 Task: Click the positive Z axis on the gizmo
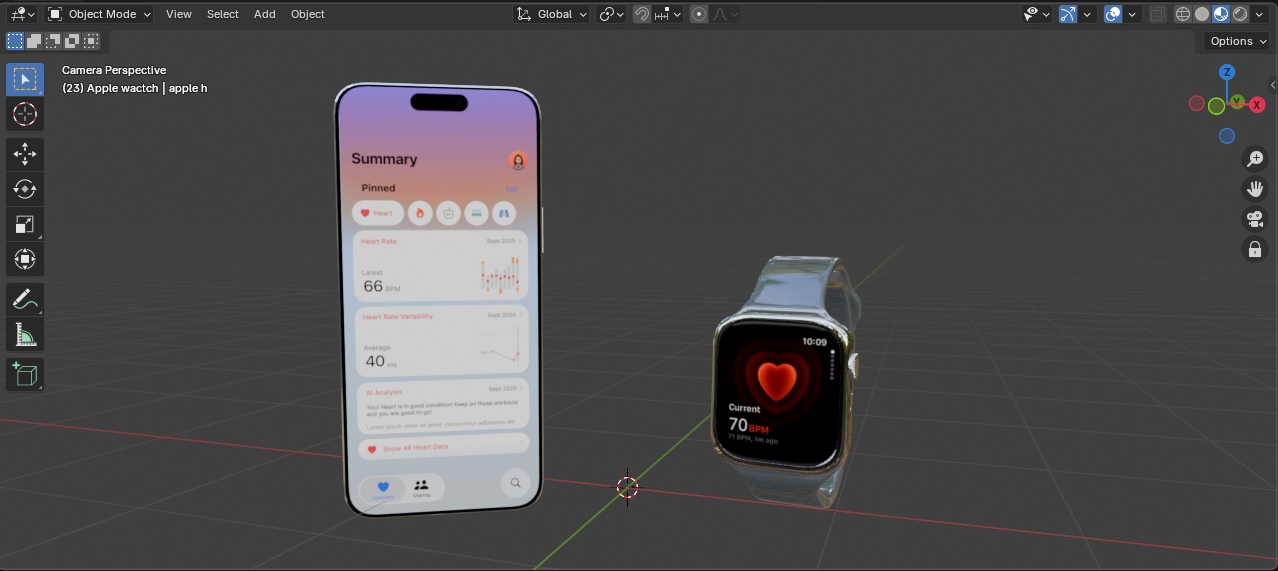[x=1227, y=72]
